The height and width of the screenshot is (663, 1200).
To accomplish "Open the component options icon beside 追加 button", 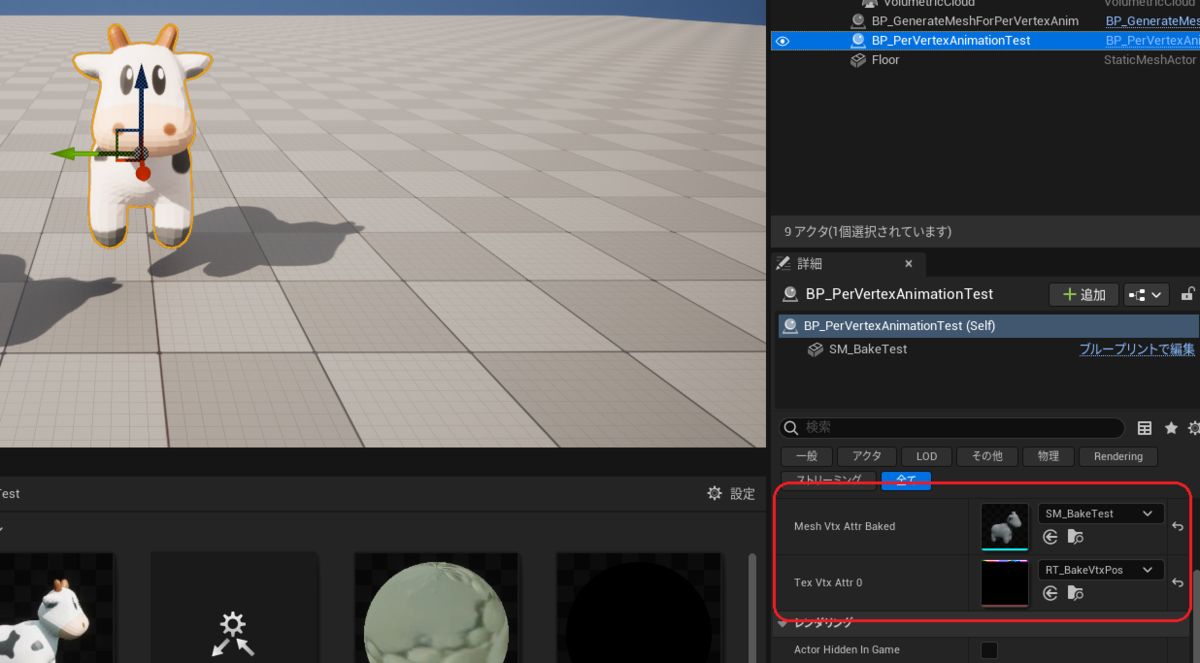I will pyautogui.click(x=1146, y=294).
